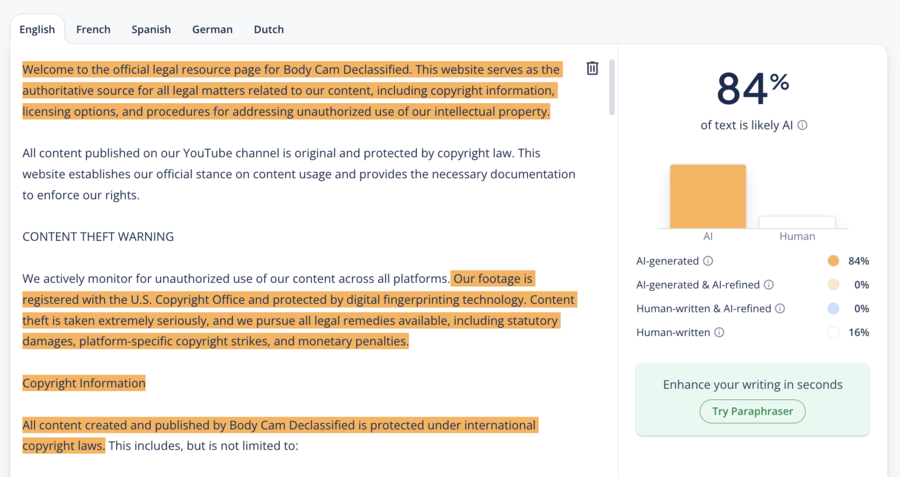900x477 pixels.
Task: Delete text with the trash icon
Action: pyautogui.click(x=592, y=68)
